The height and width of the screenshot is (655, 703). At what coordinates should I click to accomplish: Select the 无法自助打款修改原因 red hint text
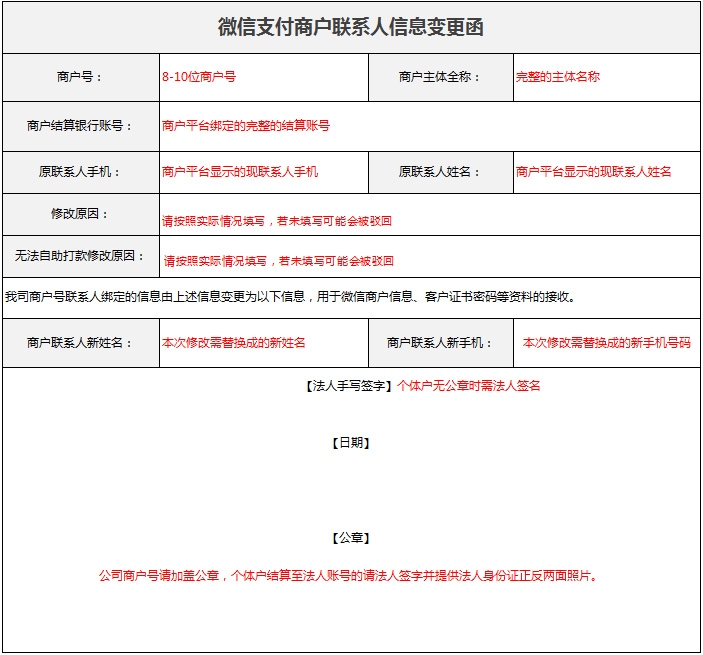[x=278, y=261]
